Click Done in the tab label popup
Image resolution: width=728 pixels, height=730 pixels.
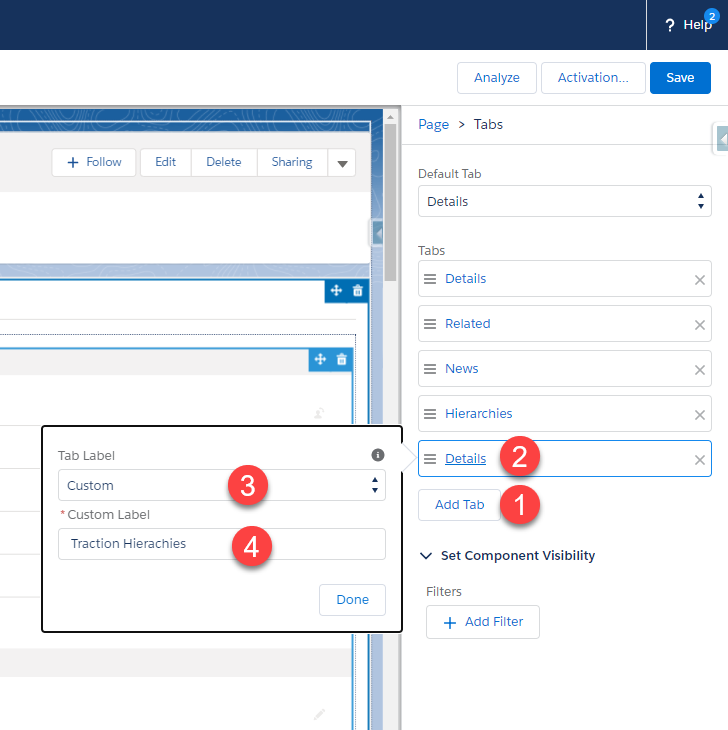(x=352, y=600)
